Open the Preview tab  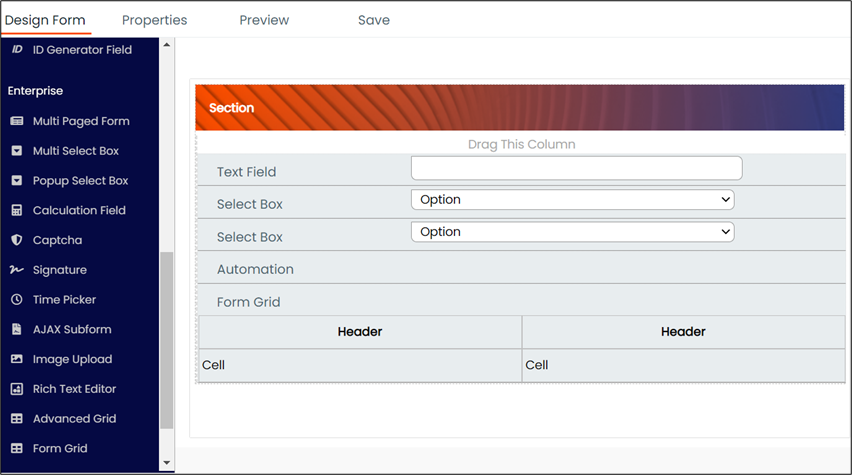[264, 20]
